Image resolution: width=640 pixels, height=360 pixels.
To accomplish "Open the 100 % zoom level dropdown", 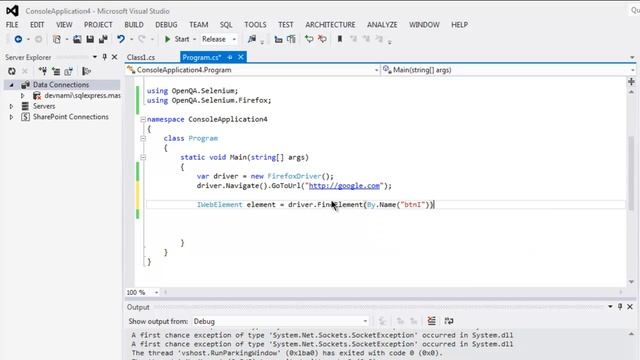I will pos(156,292).
